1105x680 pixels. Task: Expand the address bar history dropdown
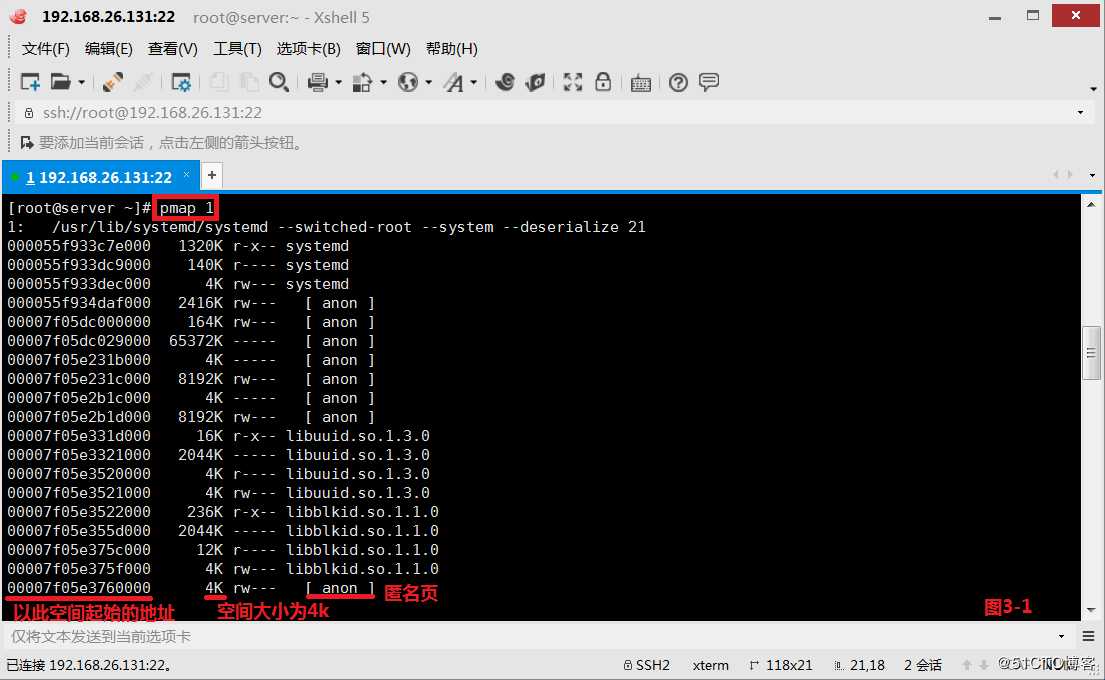(x=1080, y=113)
